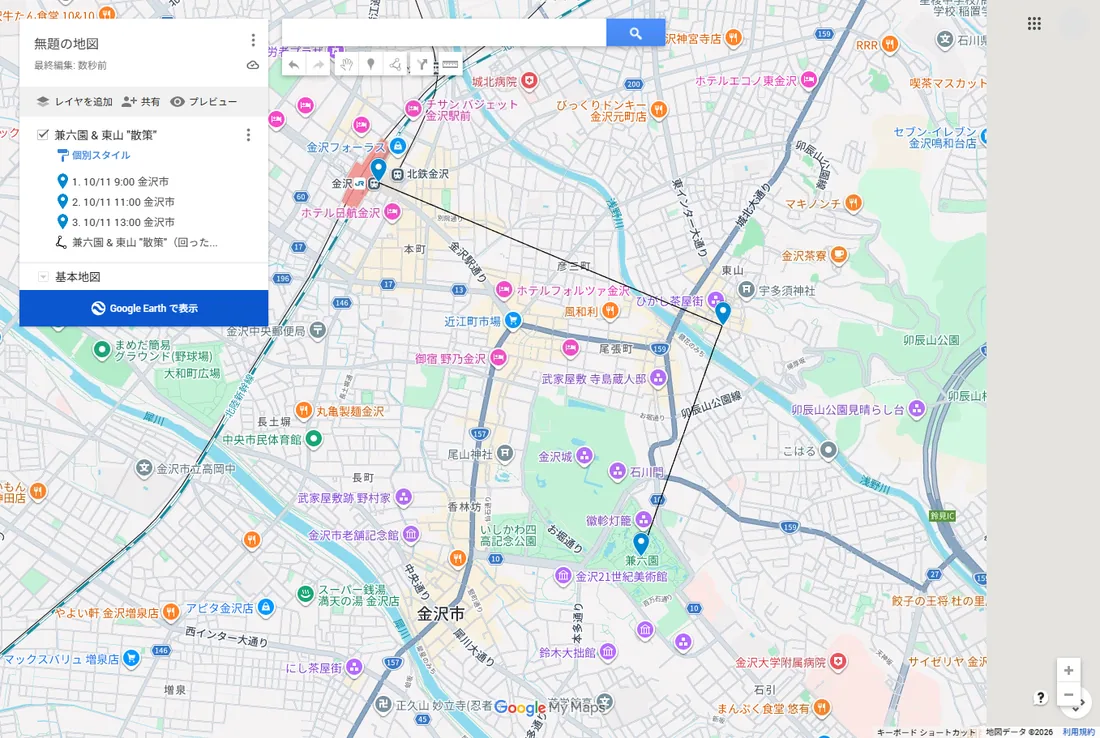Click the 尾山神社 shrine icon
The height and width of the screenshot is (738, 1100).
(x=504, y=454)
